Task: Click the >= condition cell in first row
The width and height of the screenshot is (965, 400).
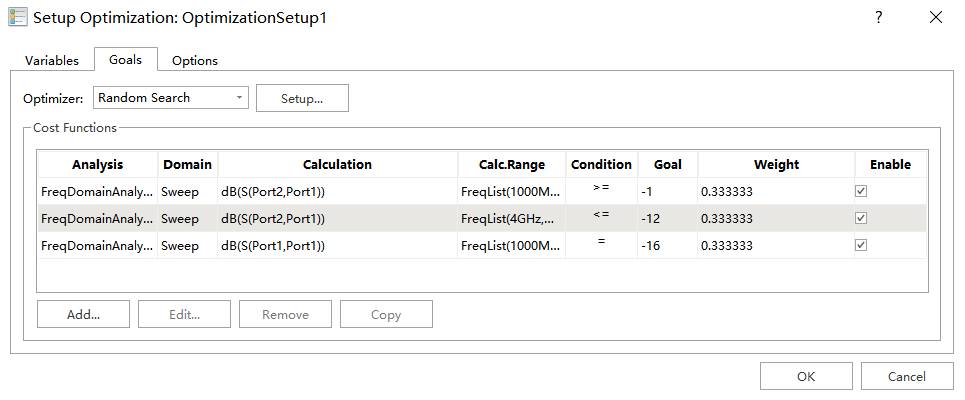Action: (x=601, y=191)
